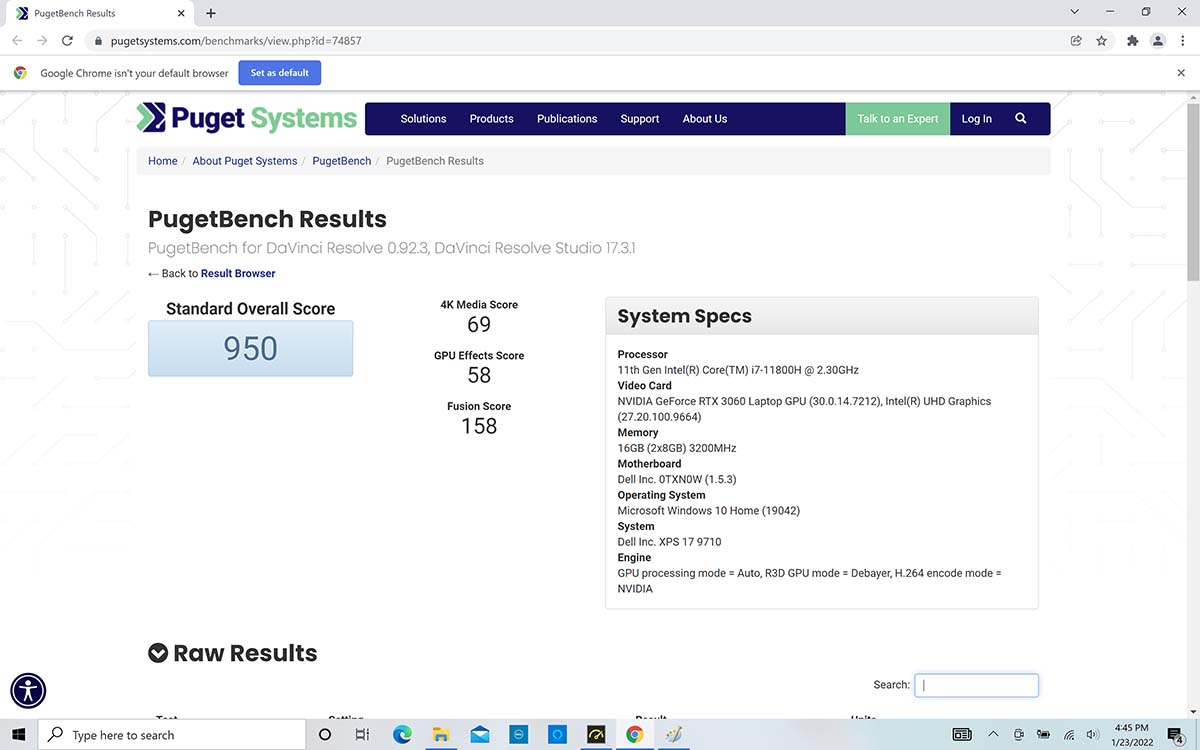Click the Puget Systems logo
Image resolution: width=1200 pixels, height=750 pixels.
coord(247,118)
